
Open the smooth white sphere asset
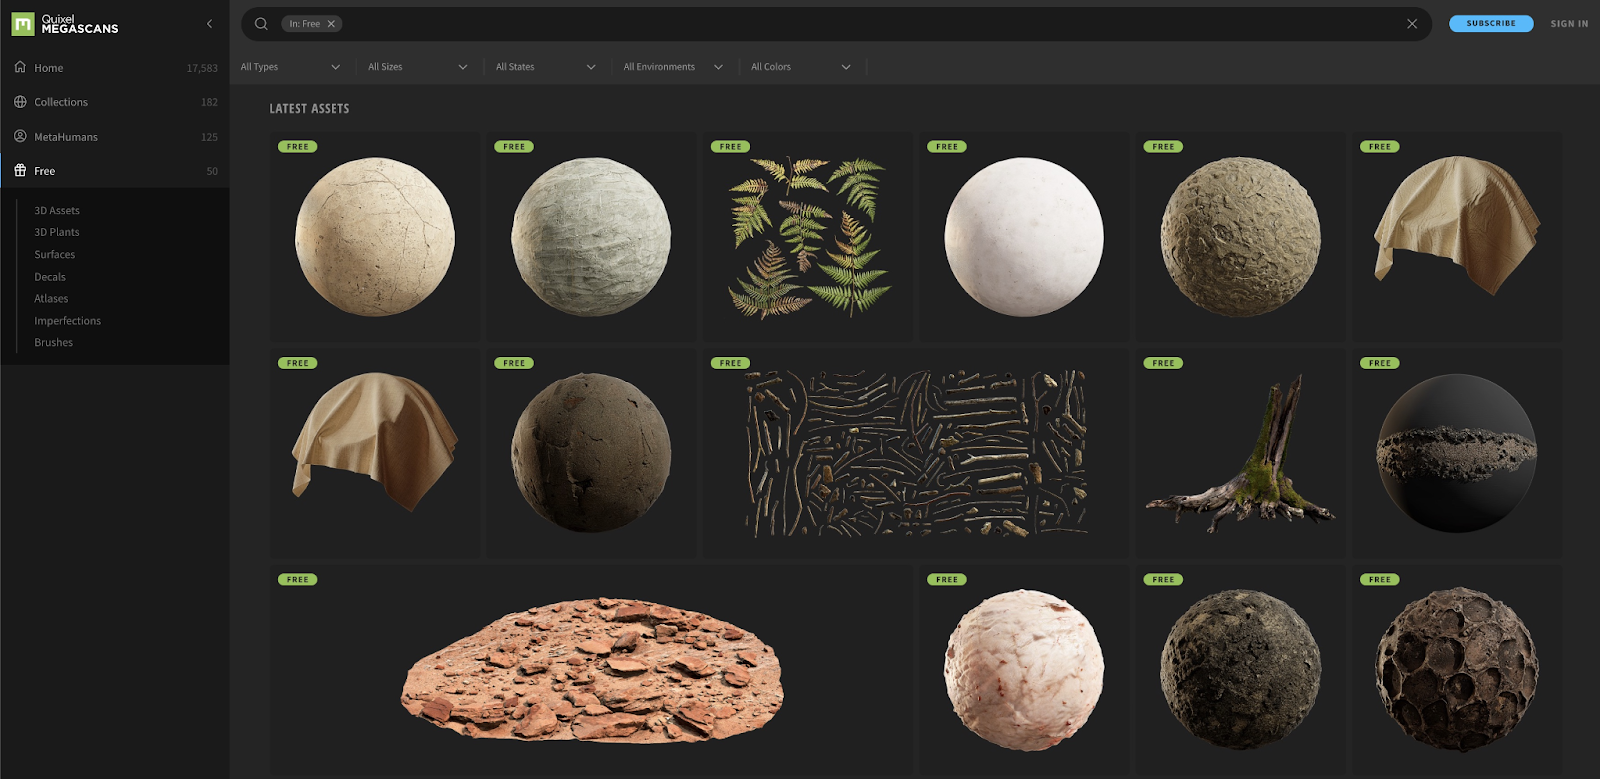pos(1024,237)
